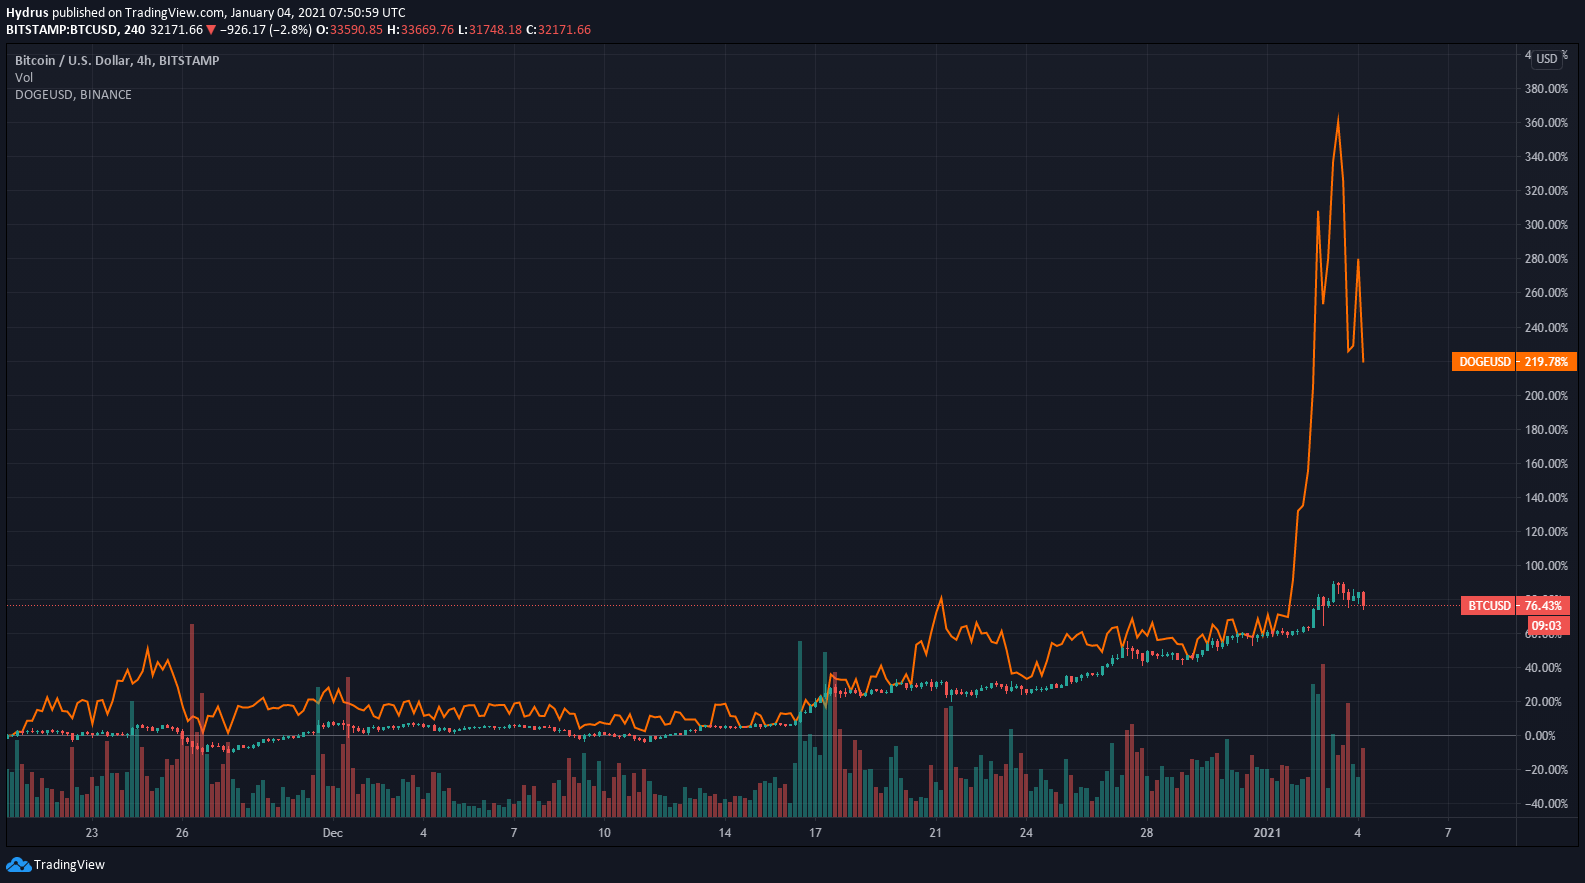Click the Dec date label on time axis
The width and height of the screenshot is (1585, 883).
coord(333,833)
